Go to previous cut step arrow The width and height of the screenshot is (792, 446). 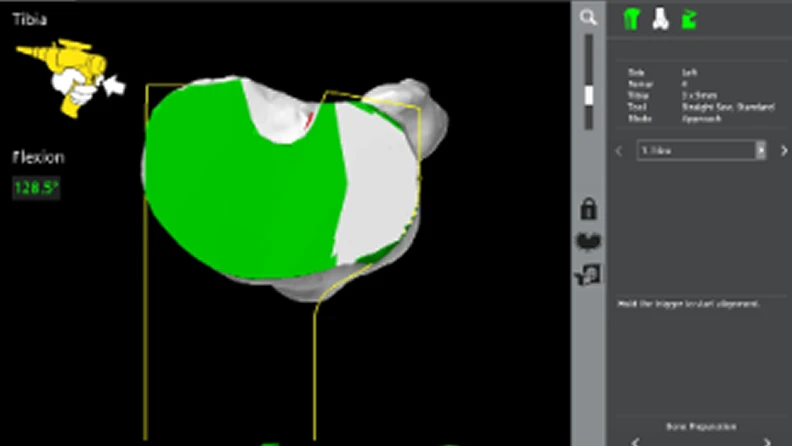coord(619,151)
